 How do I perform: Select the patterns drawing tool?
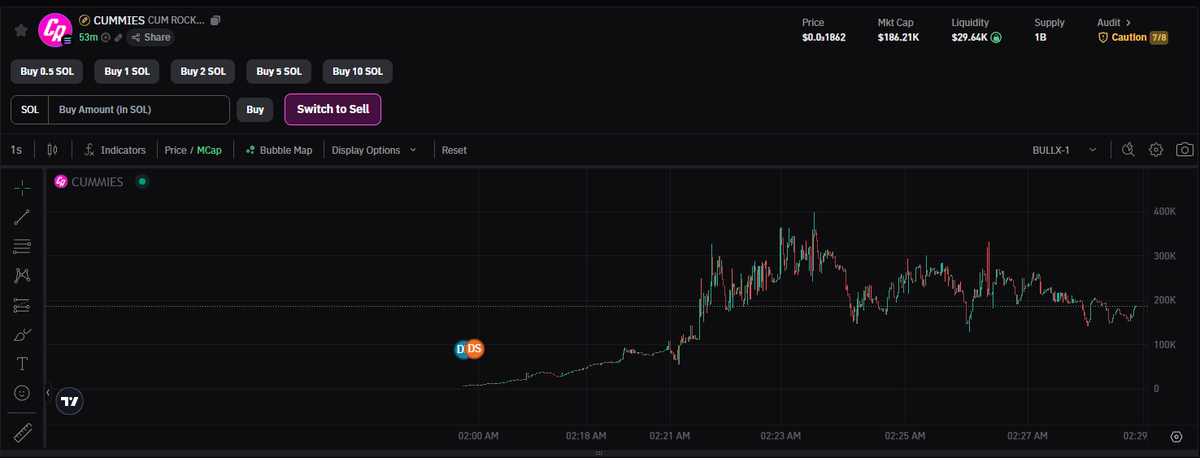tap(22, 275)
